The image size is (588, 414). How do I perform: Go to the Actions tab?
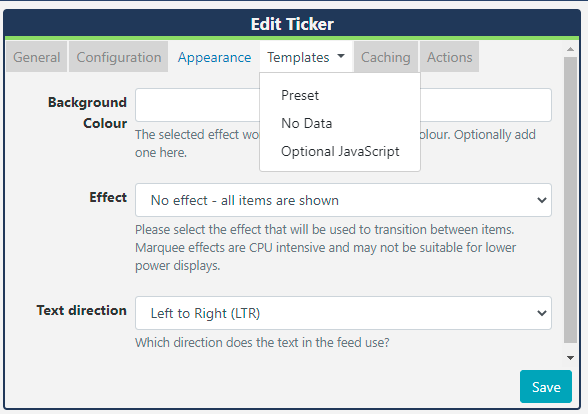click(x=449, y=57)
